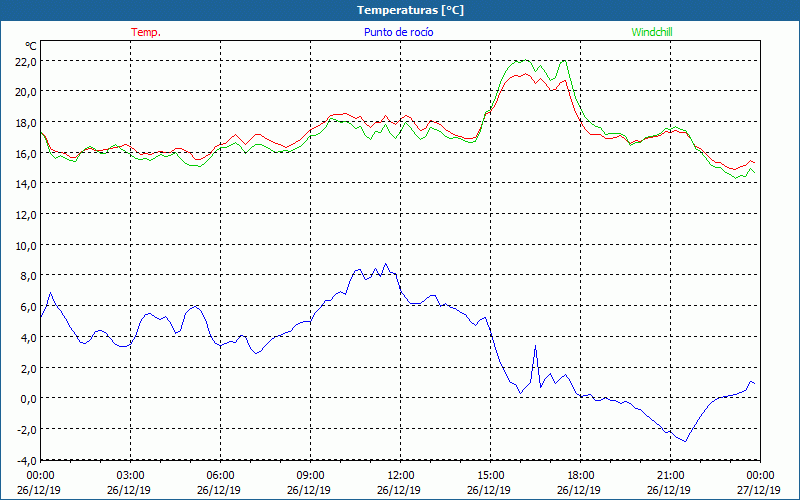Click the 22,0 y-axis value
The height and width of the screenshot is (500, 800).
click(26, 62)
